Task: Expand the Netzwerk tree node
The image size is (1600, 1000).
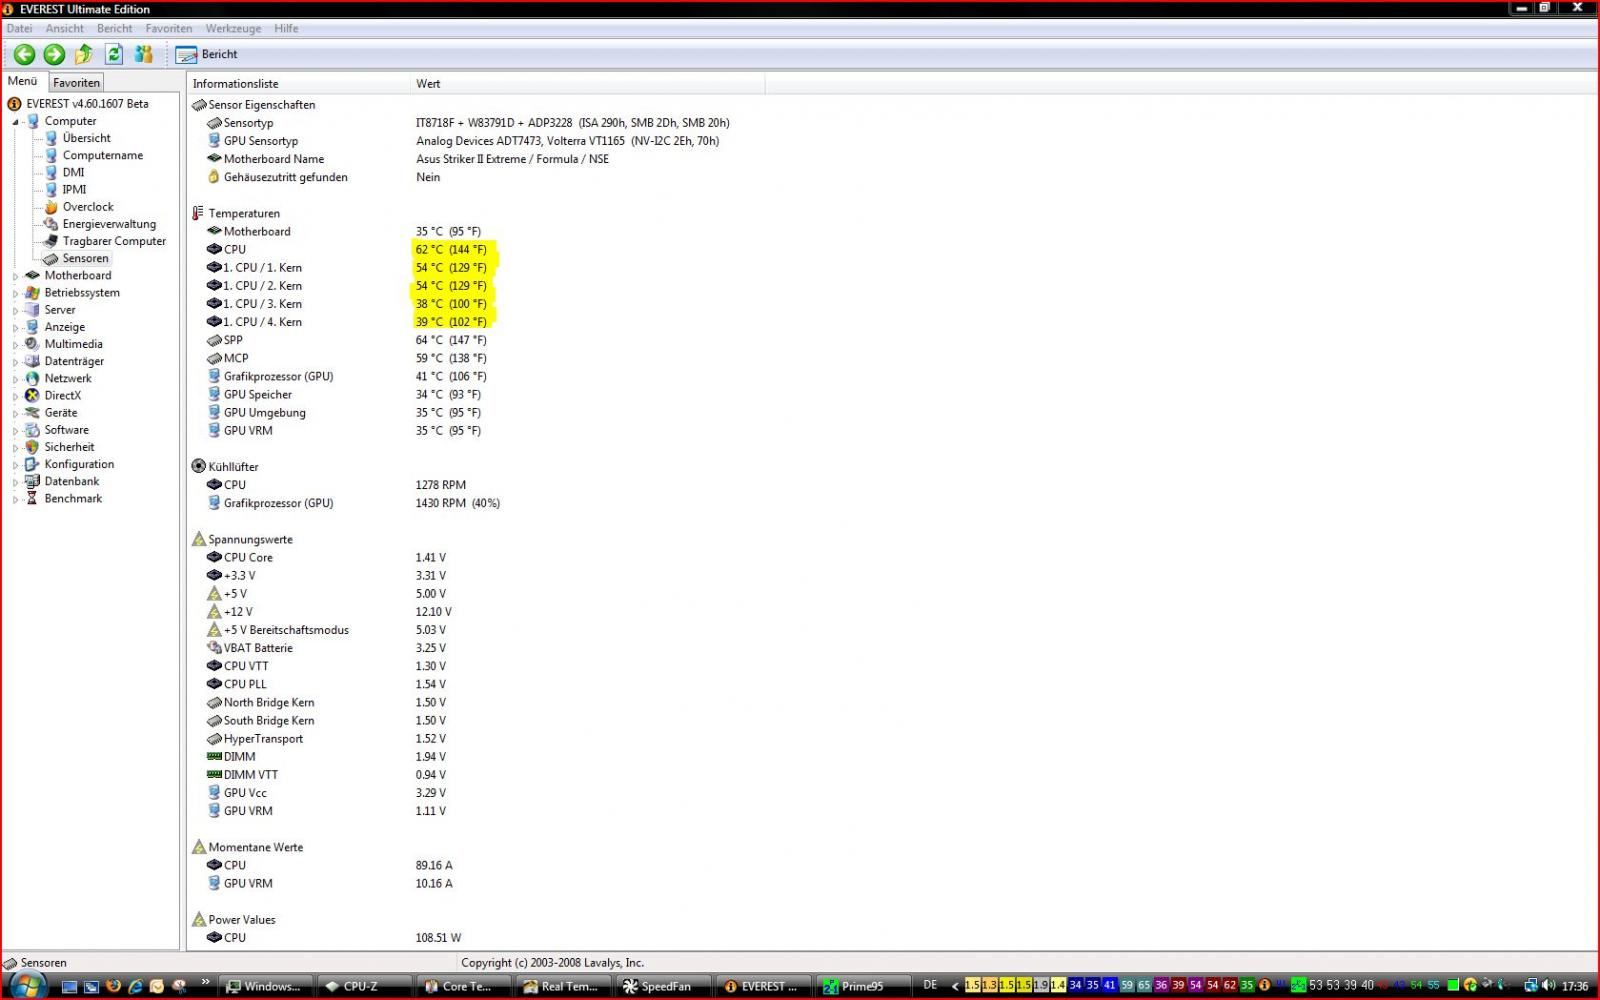Action: (15, 379)
